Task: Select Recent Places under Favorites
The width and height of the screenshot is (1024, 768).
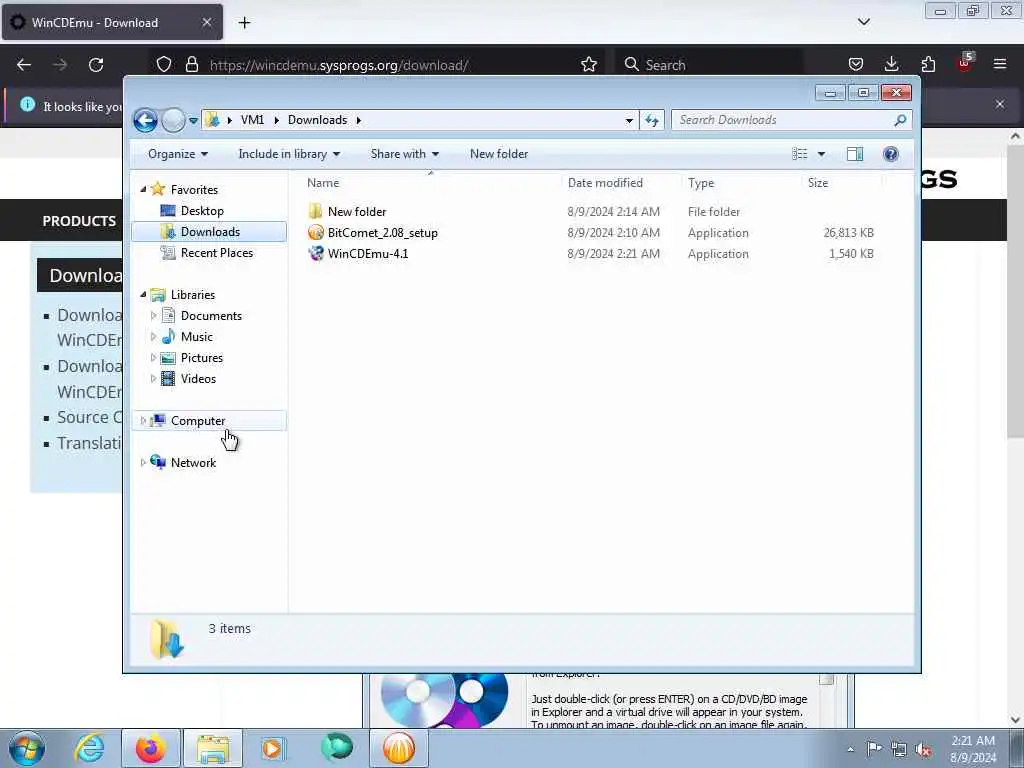Action: click(x=216, y=253)
